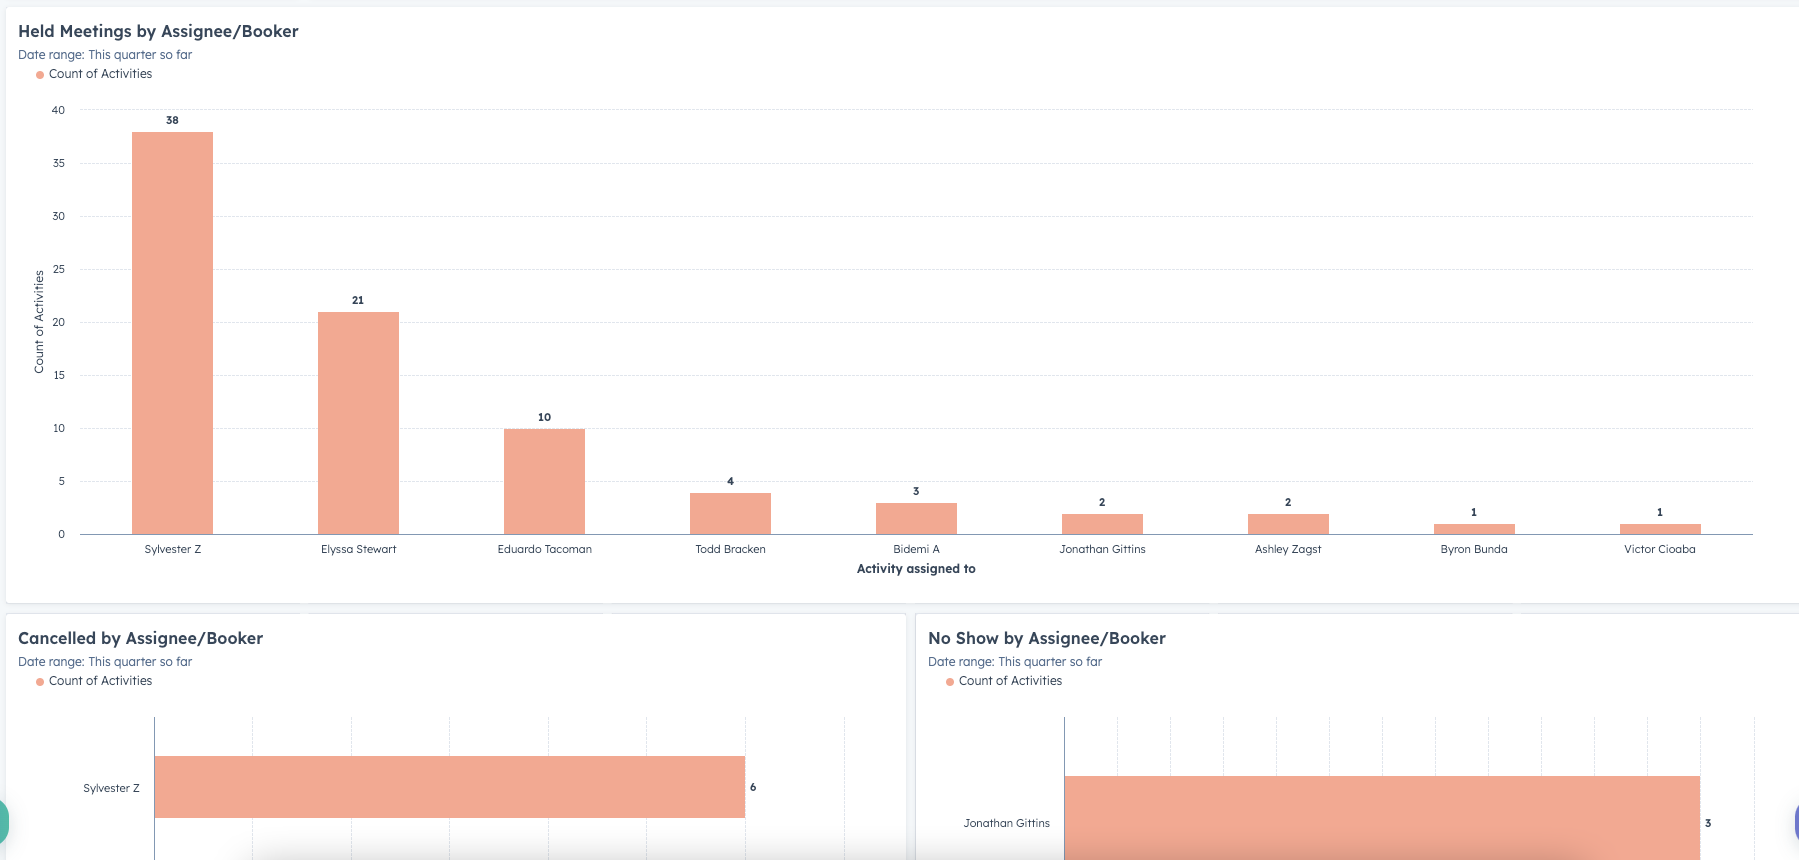Open the Held Meetings by Assignee/Booker report title
Image resolution: width=1799 pixels, height=860 pixels.
coord(158,31)
